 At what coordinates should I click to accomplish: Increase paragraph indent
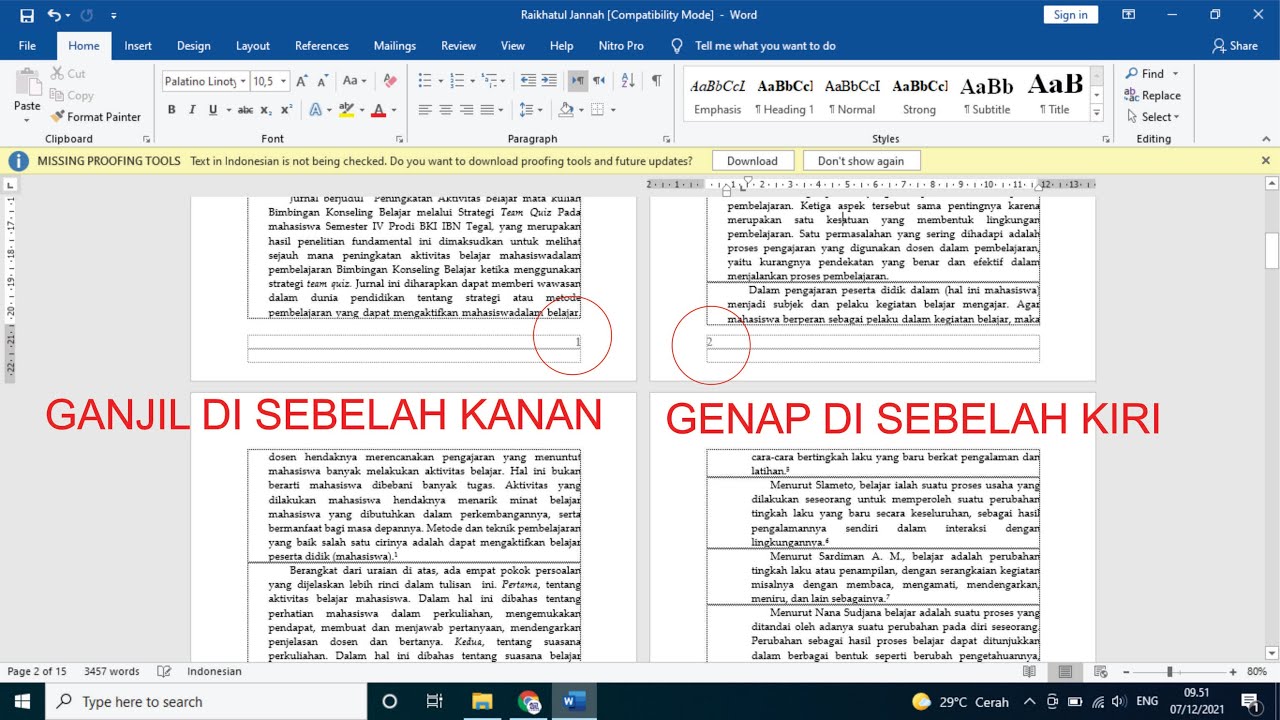point(550,81)
